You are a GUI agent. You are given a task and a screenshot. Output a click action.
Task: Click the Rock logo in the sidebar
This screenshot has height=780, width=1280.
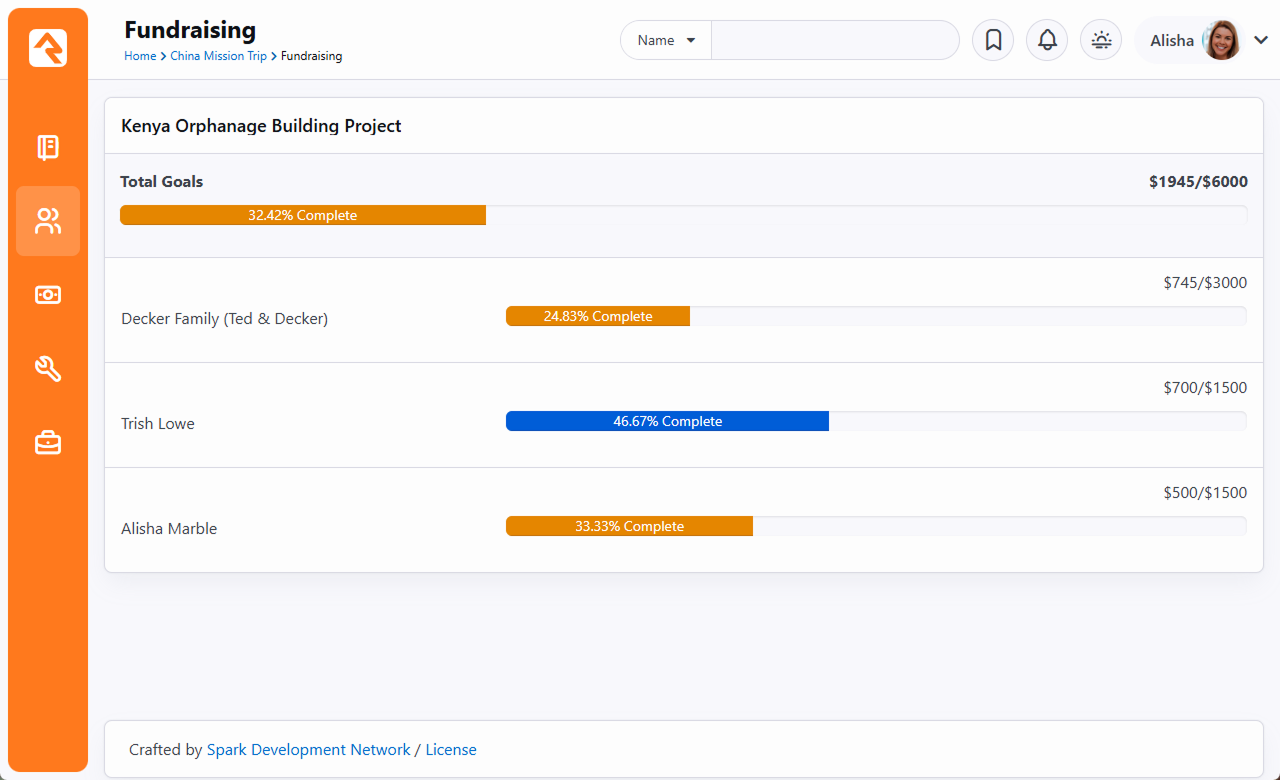[x=48, y=48]
